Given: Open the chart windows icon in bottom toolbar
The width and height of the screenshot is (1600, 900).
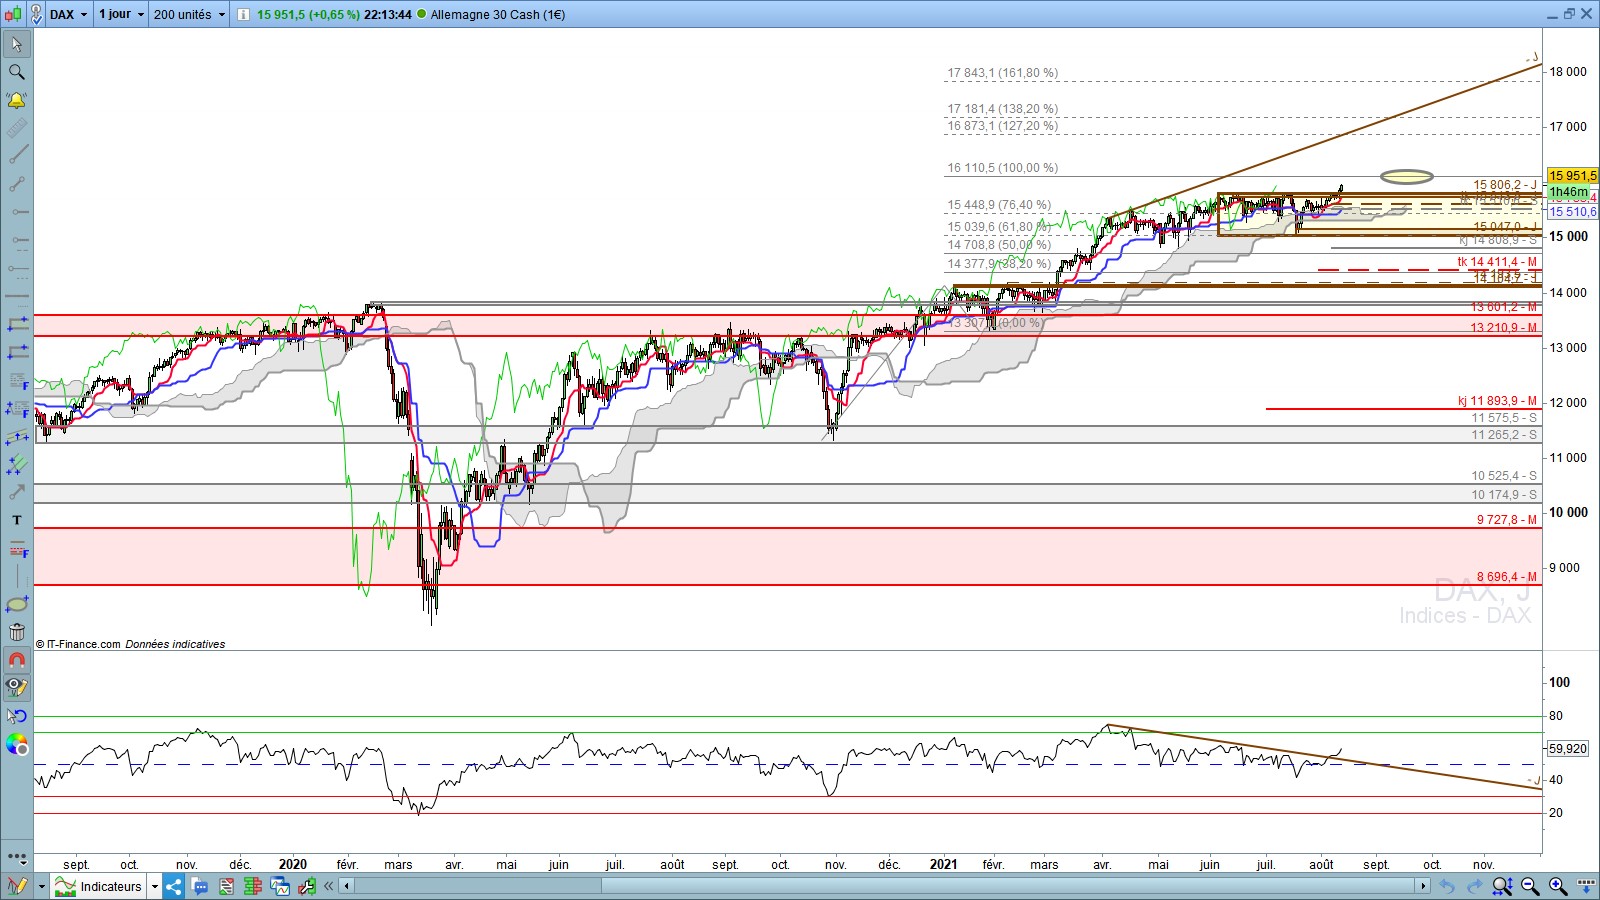Looking at the screenshot, I should 279,886.
